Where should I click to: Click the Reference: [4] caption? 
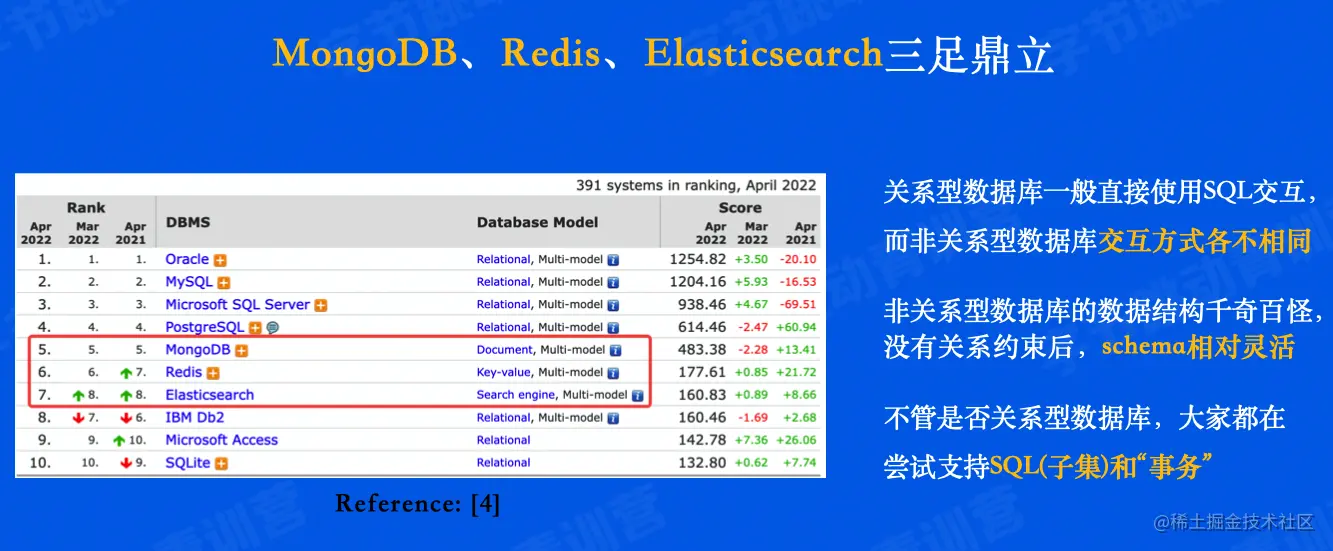tap(417, 504)
